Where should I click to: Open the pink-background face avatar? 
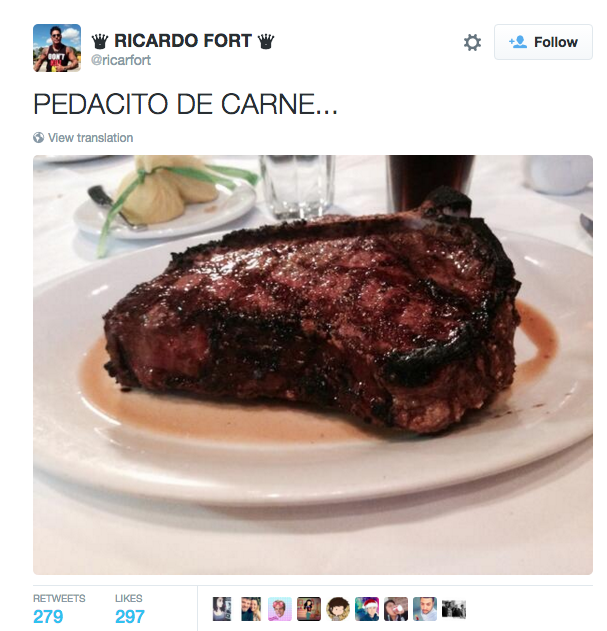[x=280, y=608]
